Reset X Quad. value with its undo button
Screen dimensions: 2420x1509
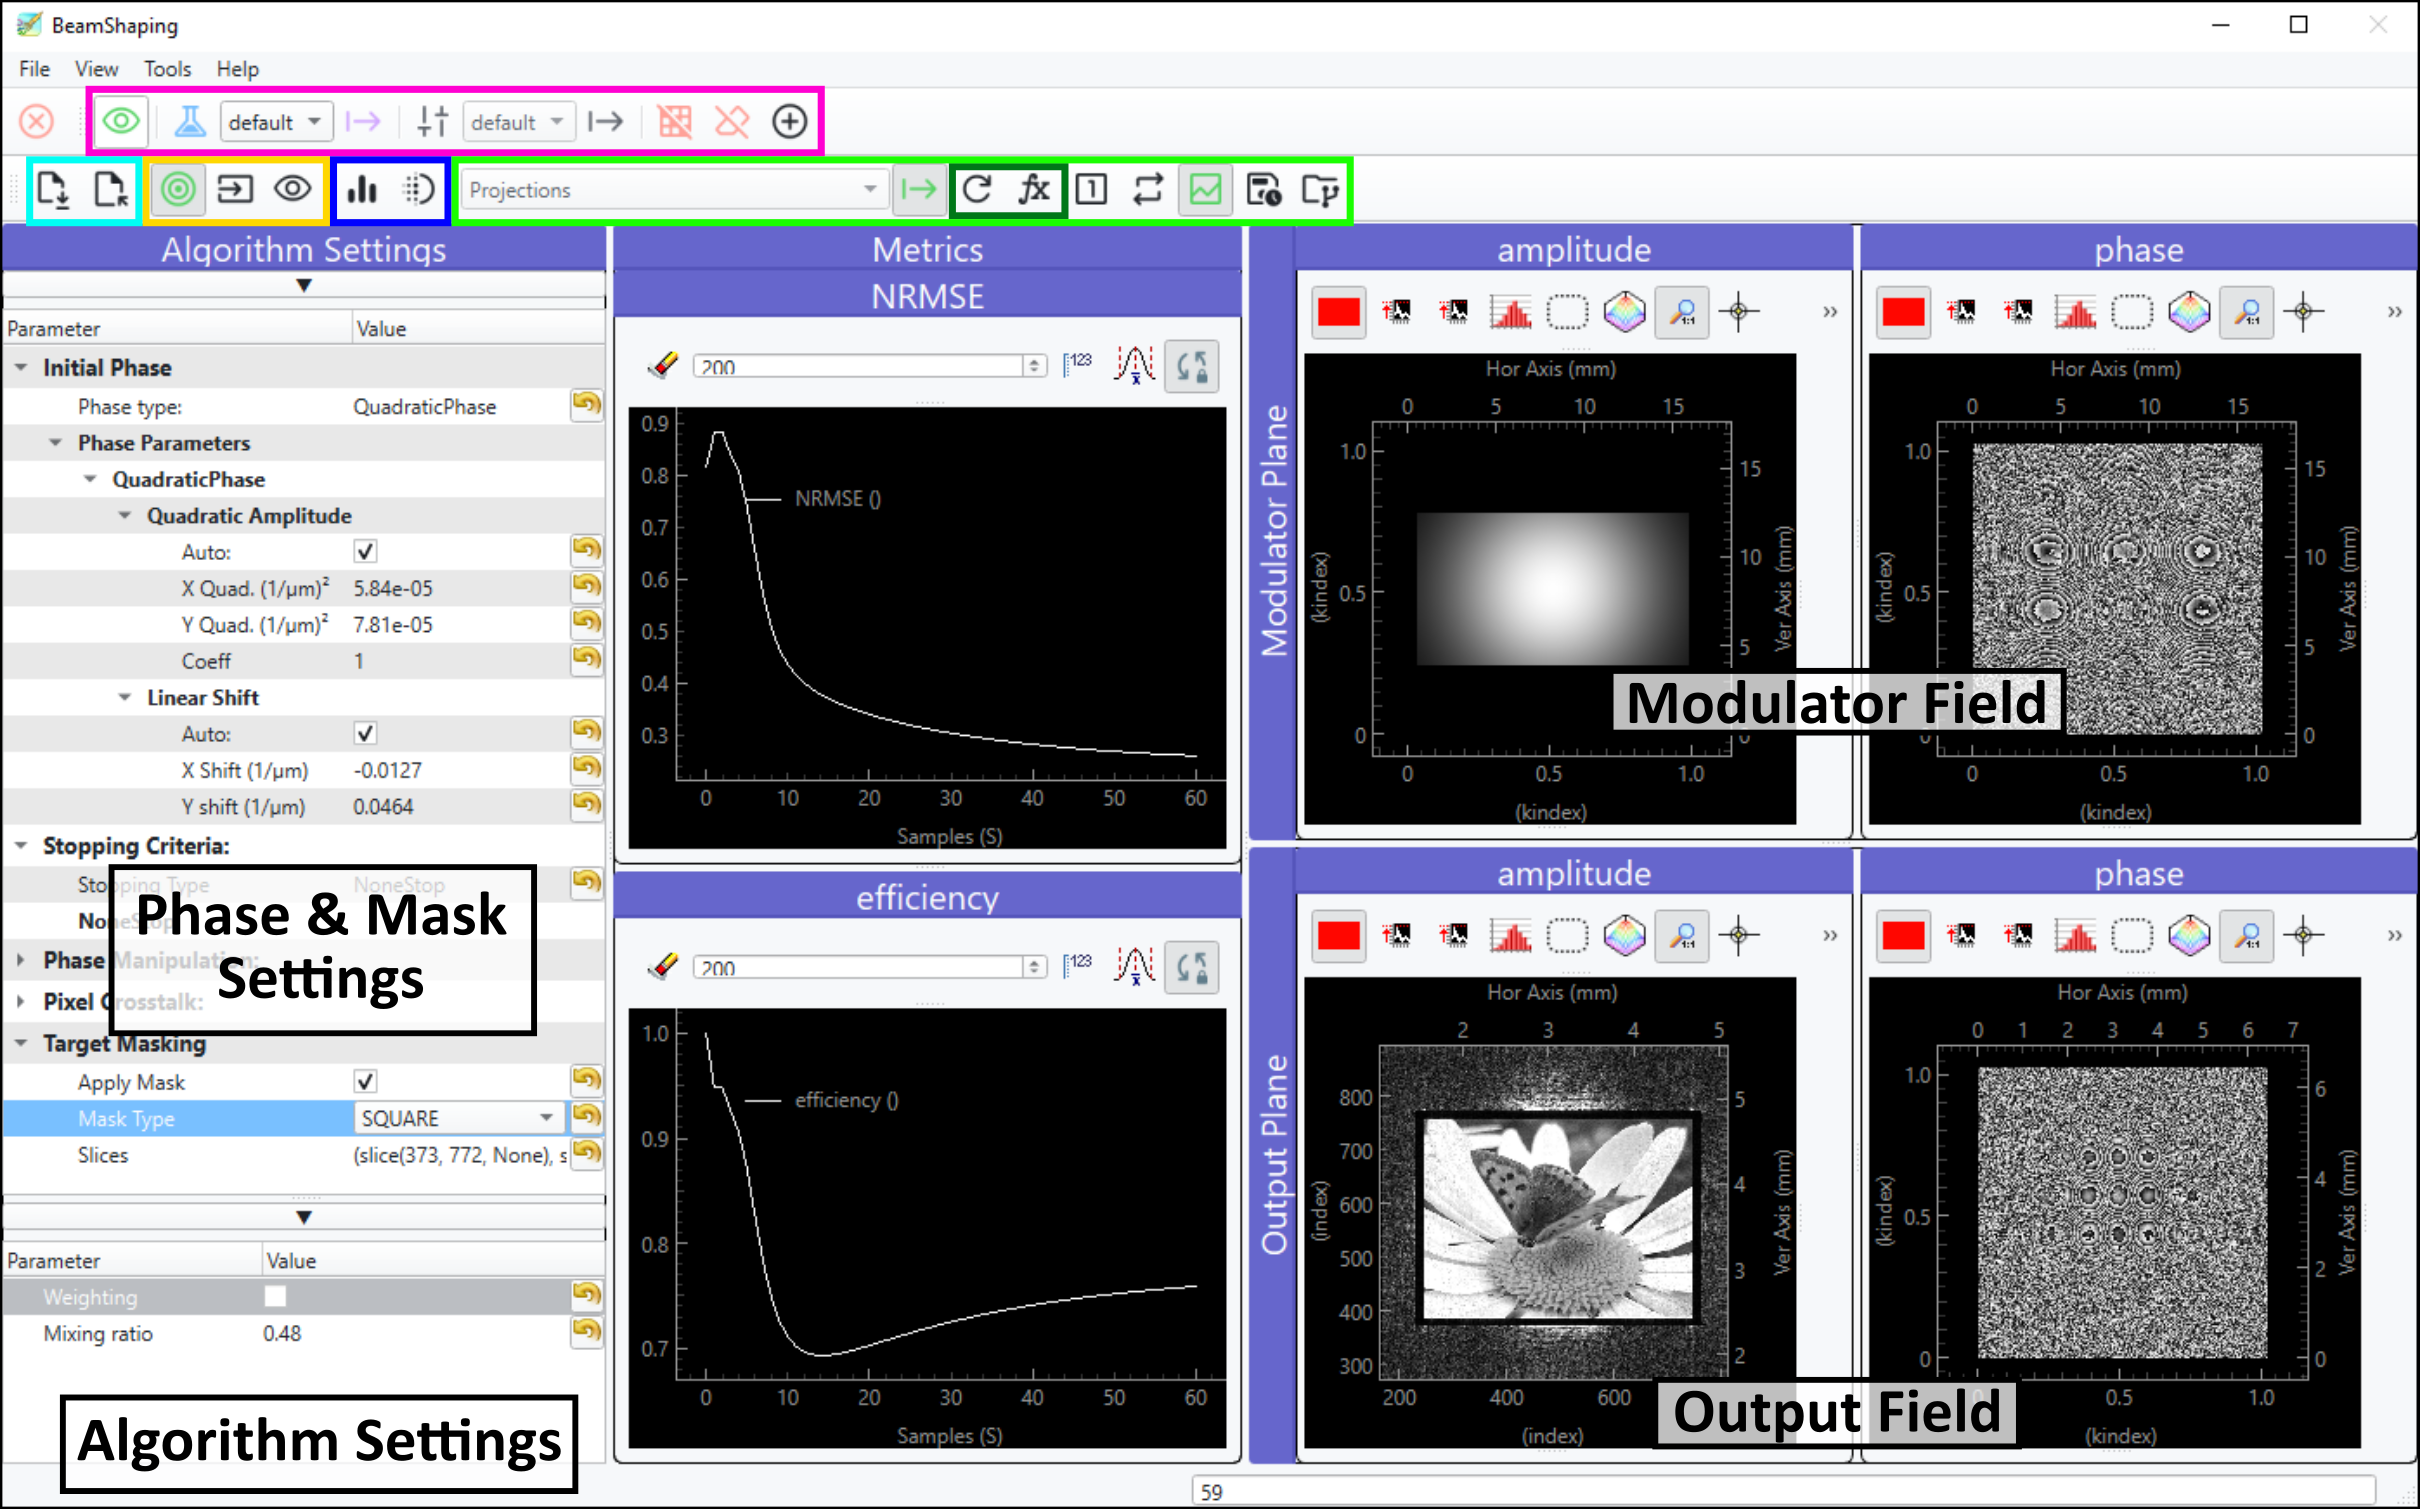coord(587,586)
